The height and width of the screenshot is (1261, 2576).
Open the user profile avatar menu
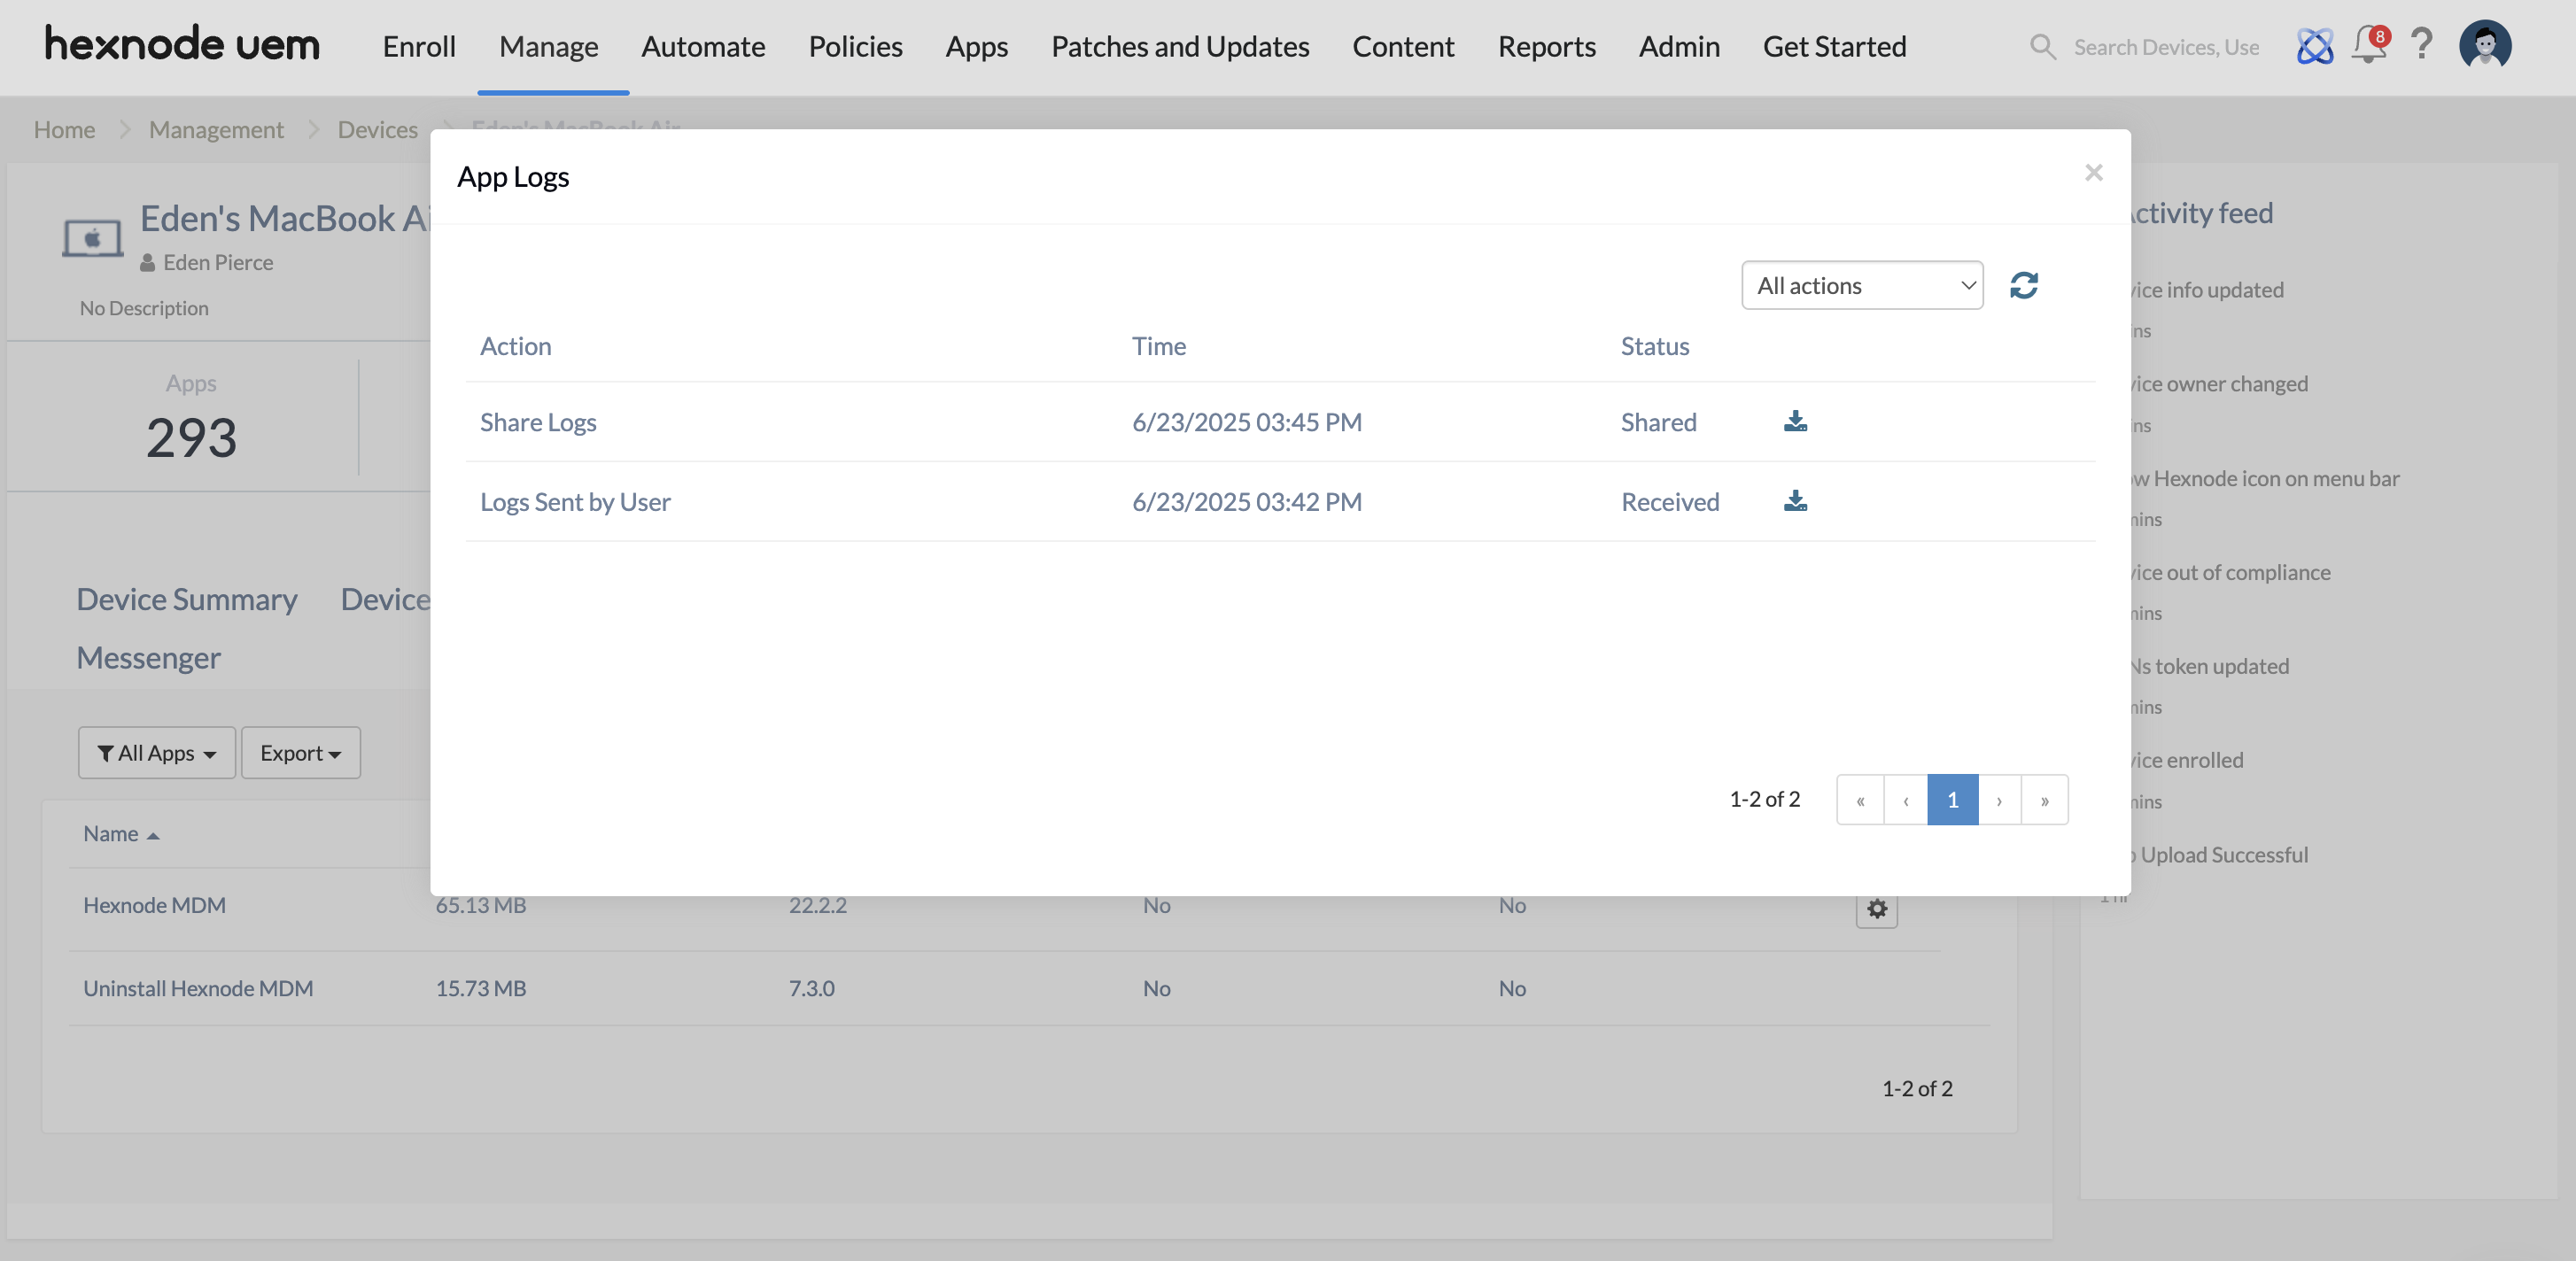tap(2485, 45)
